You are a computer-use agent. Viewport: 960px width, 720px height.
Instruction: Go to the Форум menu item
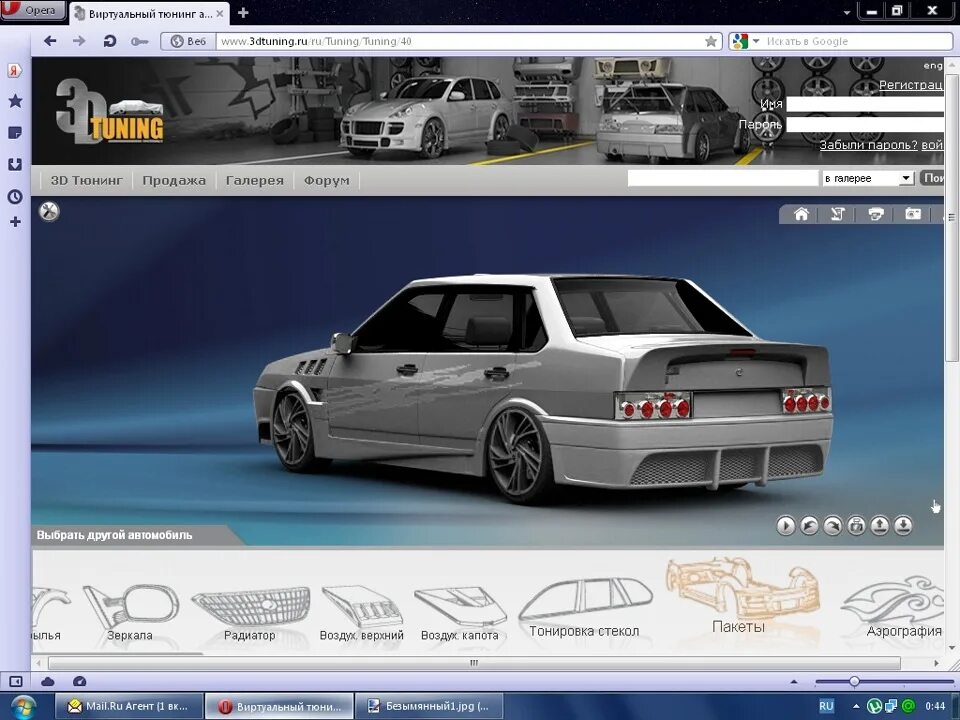[327, 180]
